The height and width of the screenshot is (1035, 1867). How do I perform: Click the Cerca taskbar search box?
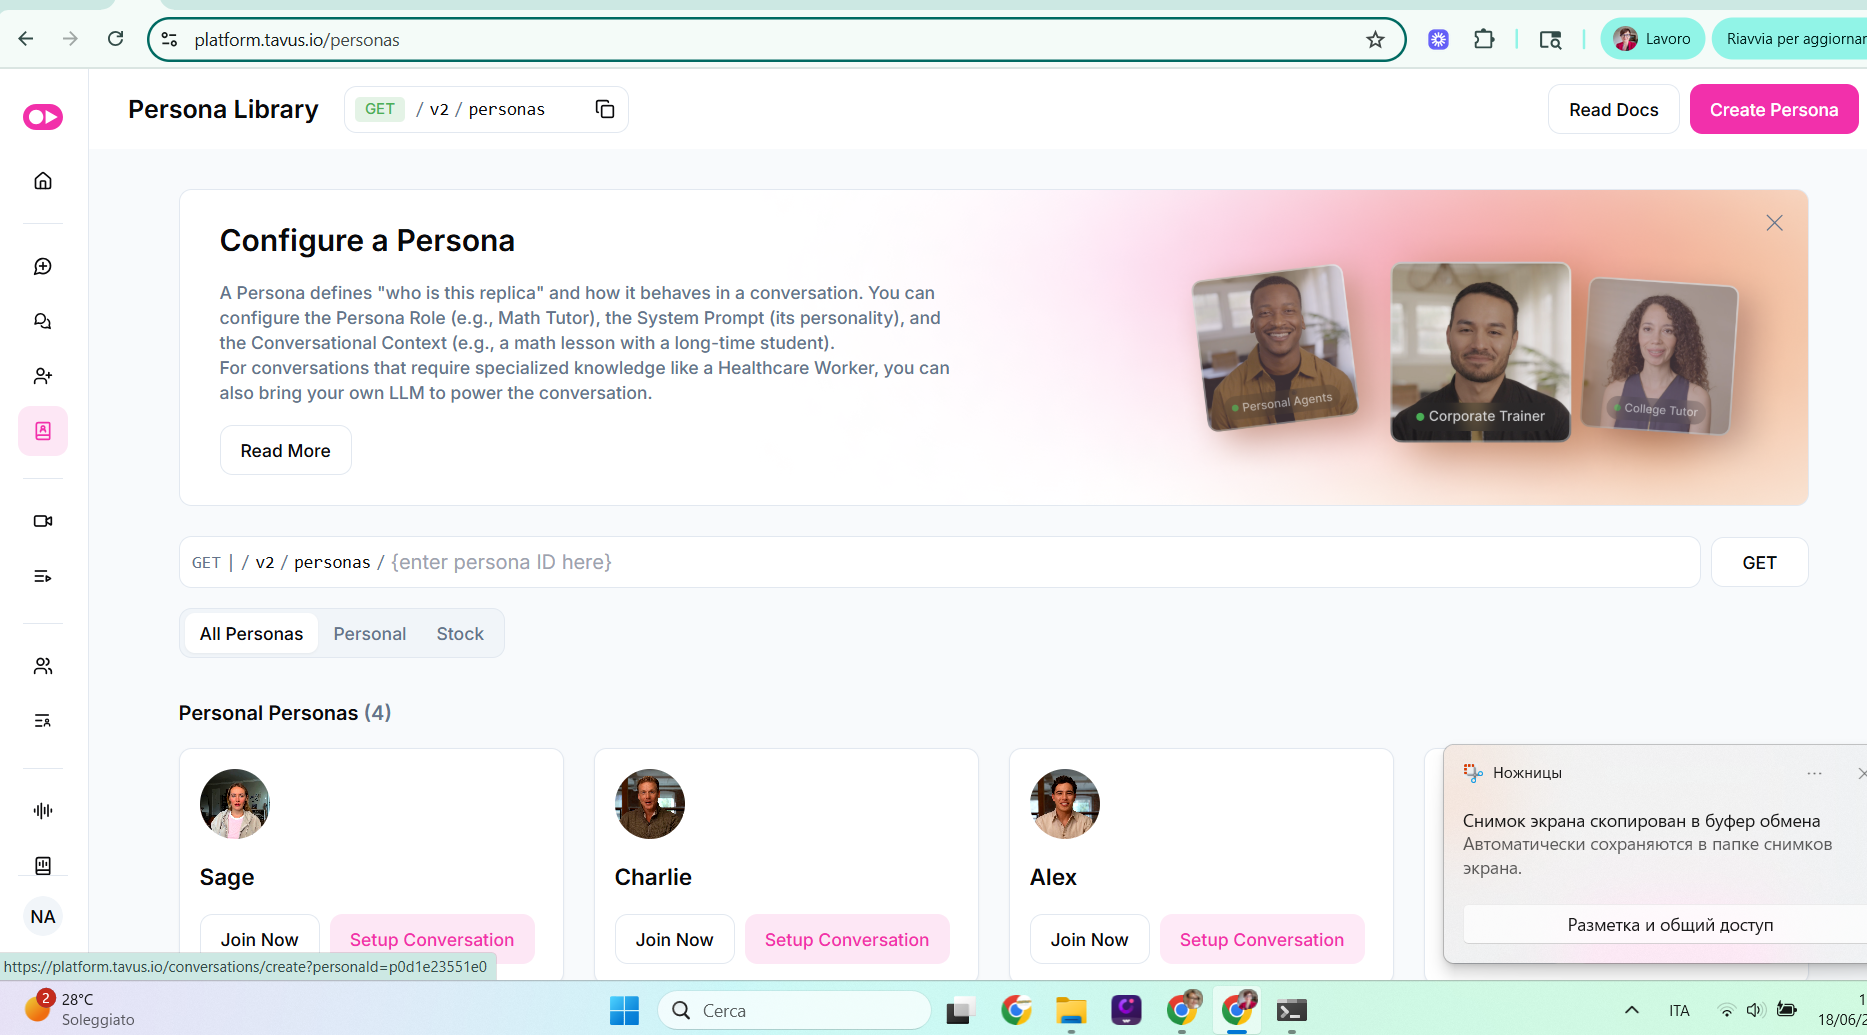point(794,1010)
